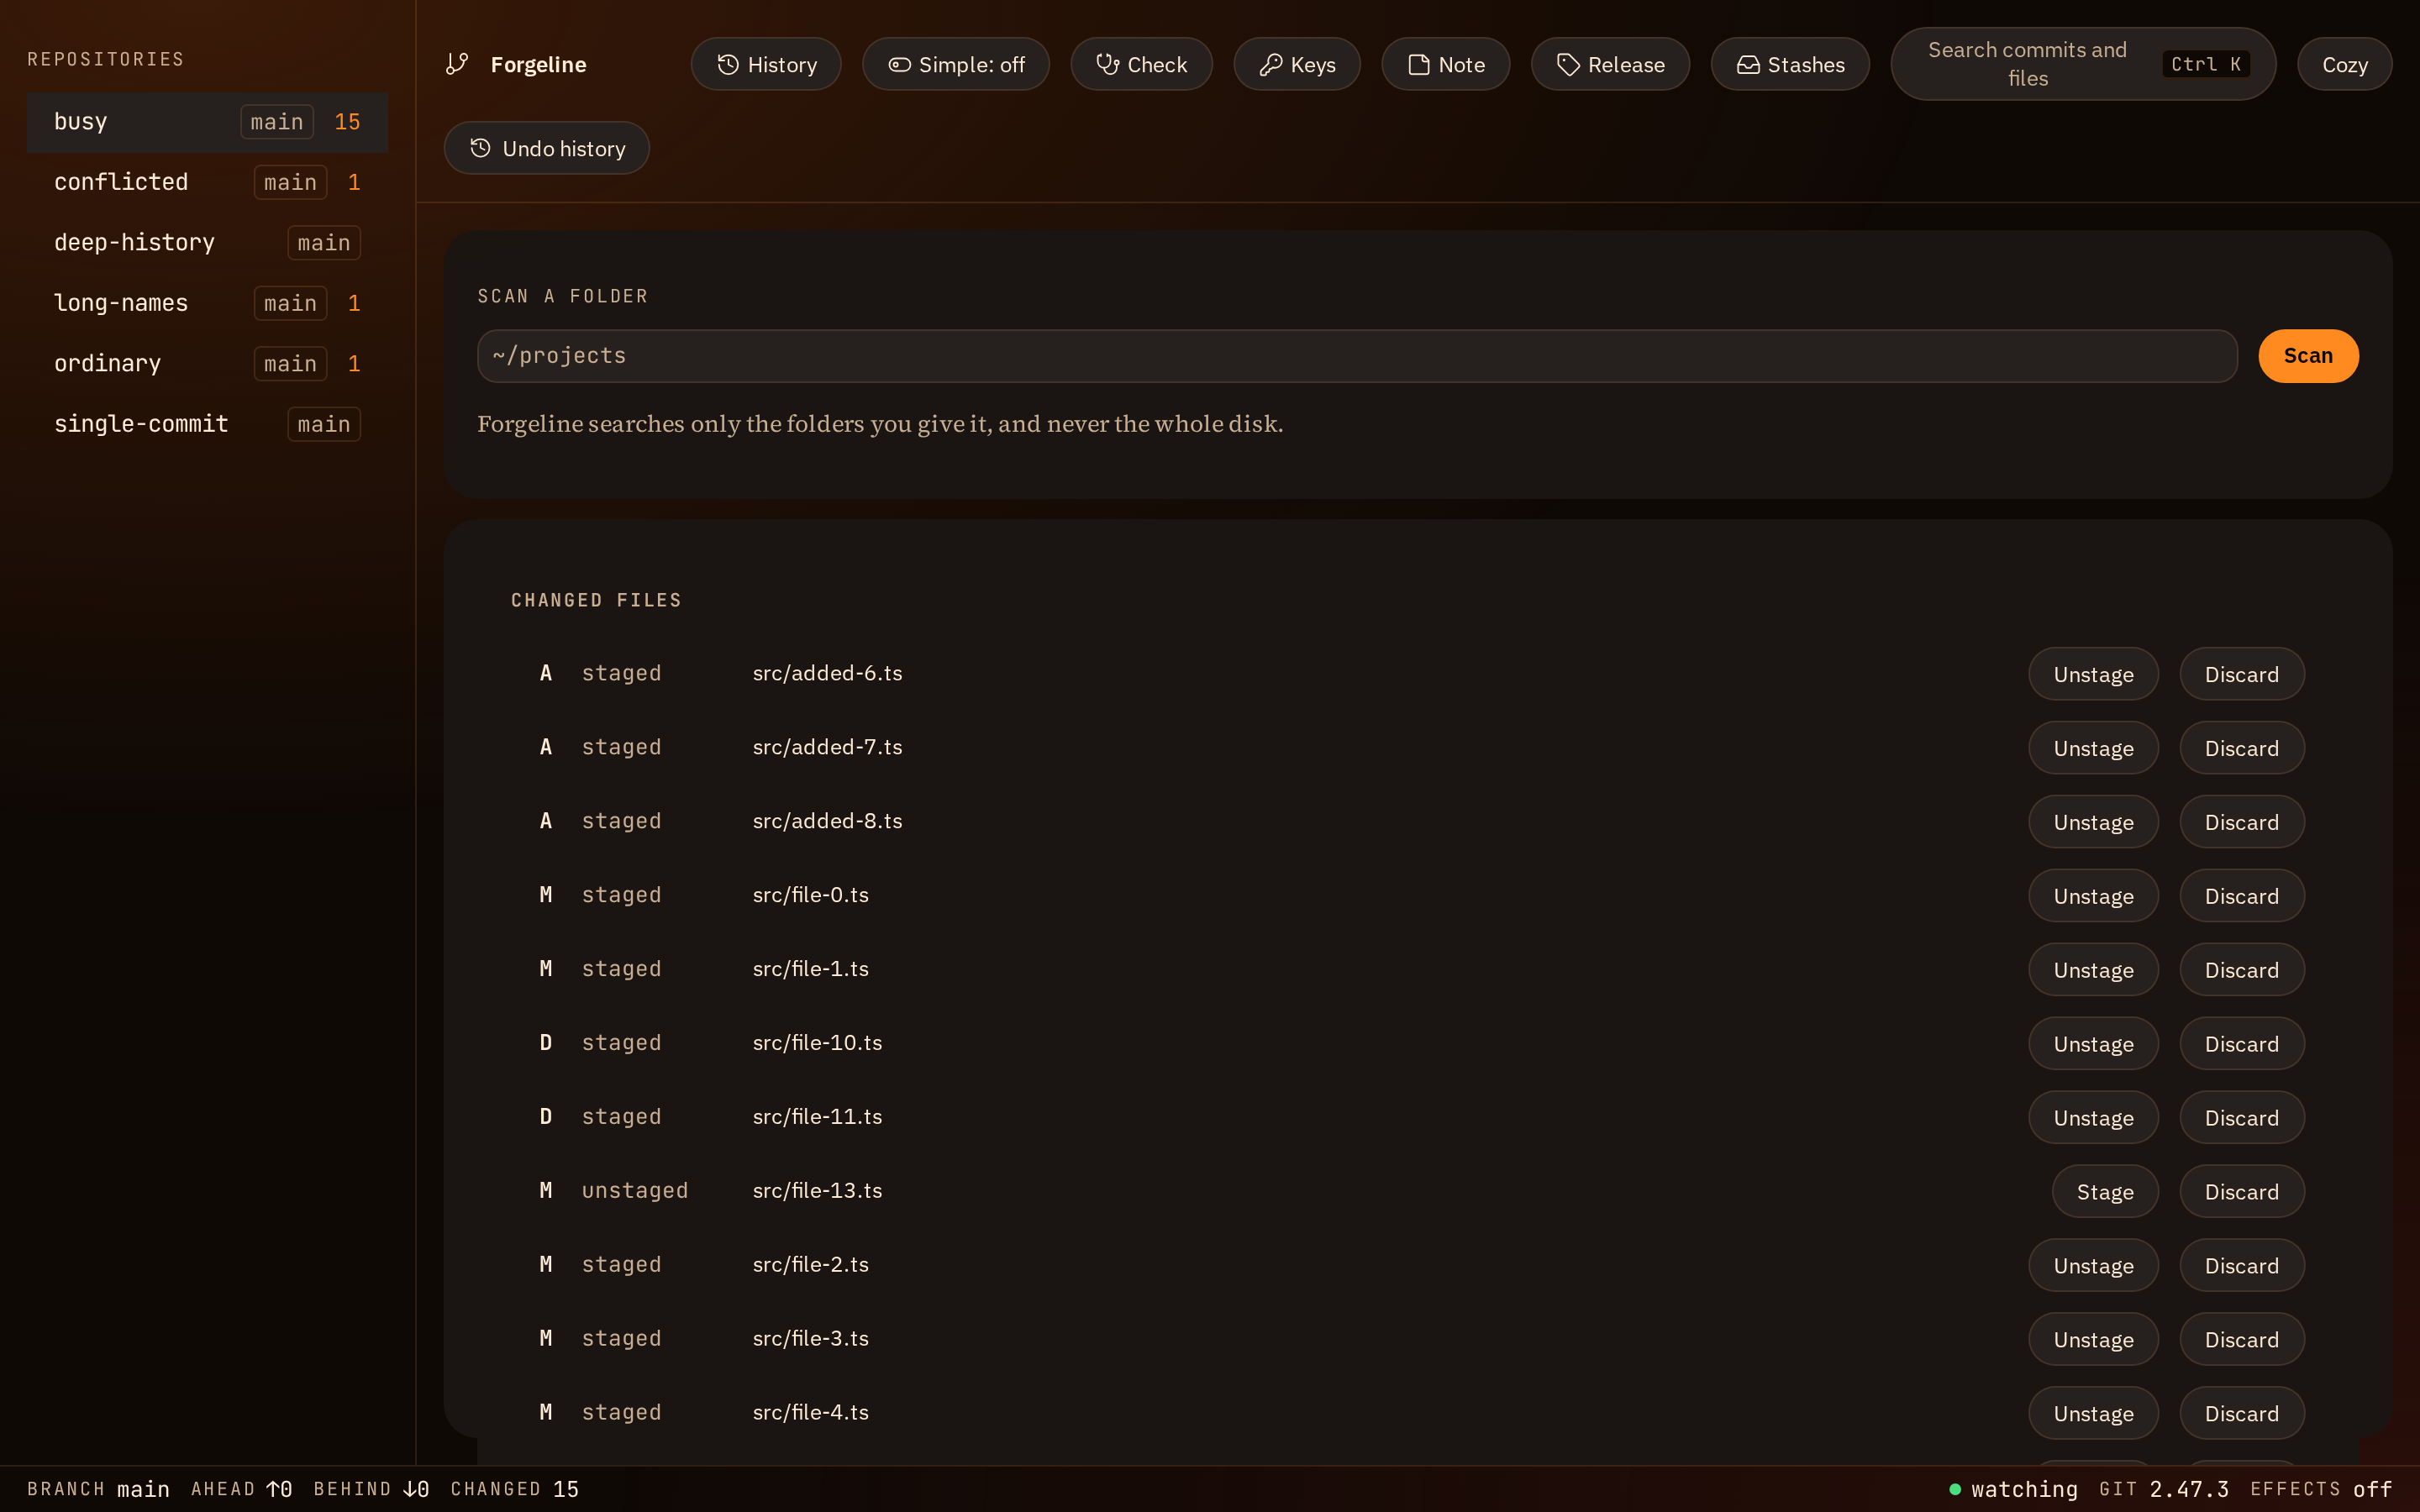Image resolution: width=2420 pixels, height=1512 pixels.
Task: Open Undo history
Action: pyautogui.click(x=547, y=148)
